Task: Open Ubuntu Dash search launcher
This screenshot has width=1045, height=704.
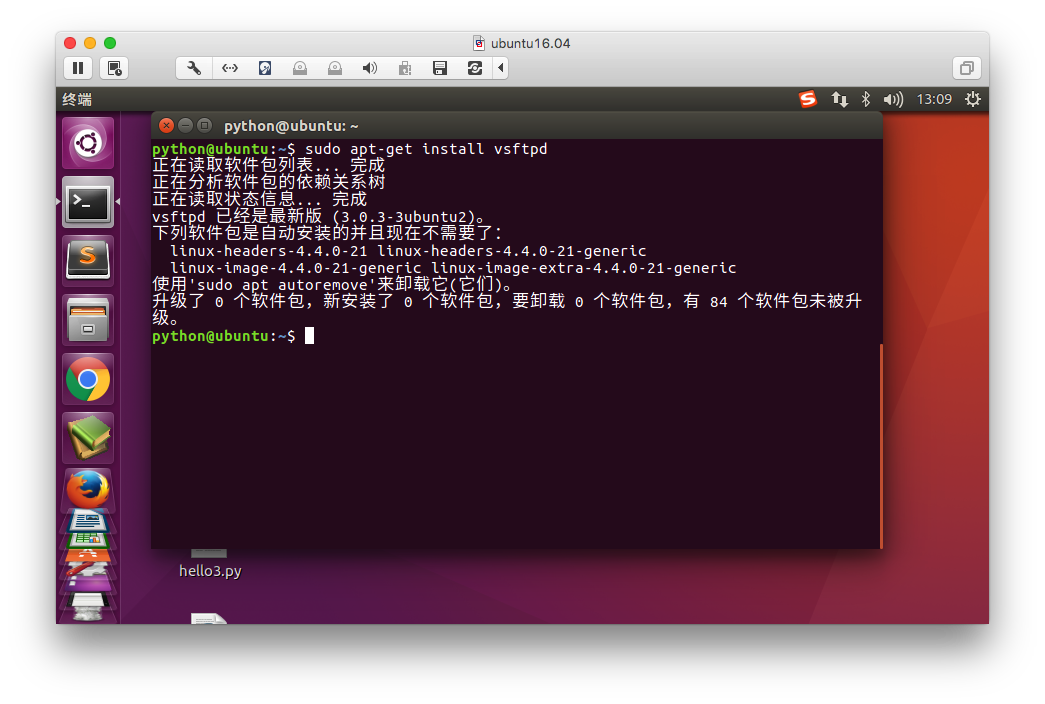Action: click(x=88, y=143)
